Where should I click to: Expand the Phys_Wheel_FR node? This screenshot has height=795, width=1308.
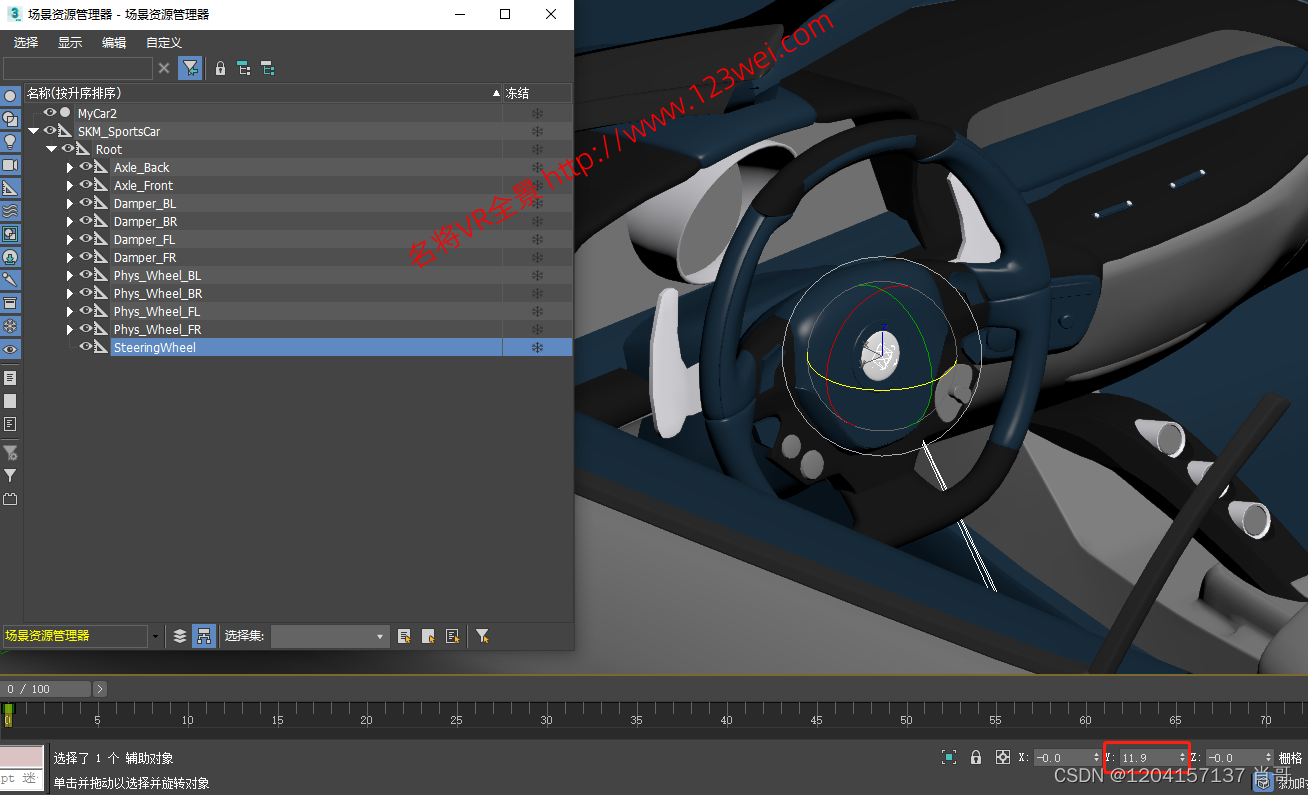coord(70,329)
